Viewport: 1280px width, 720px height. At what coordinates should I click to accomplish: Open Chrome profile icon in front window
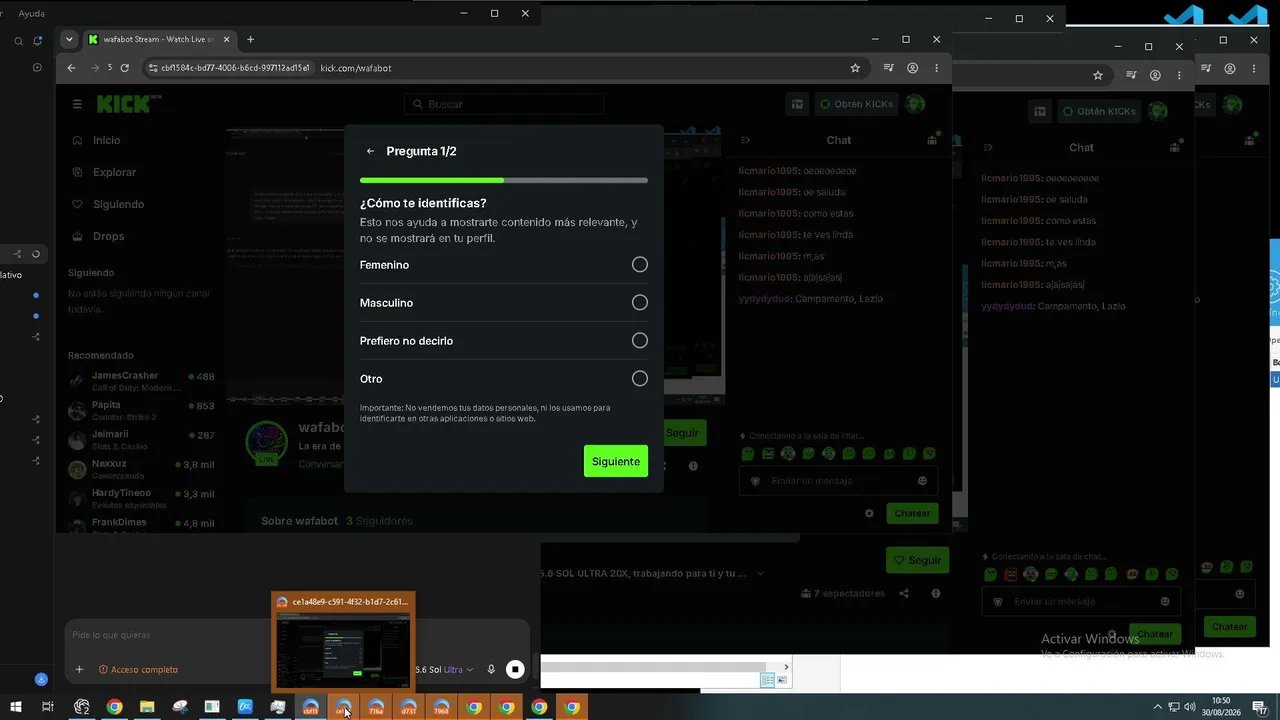(912, 68)
